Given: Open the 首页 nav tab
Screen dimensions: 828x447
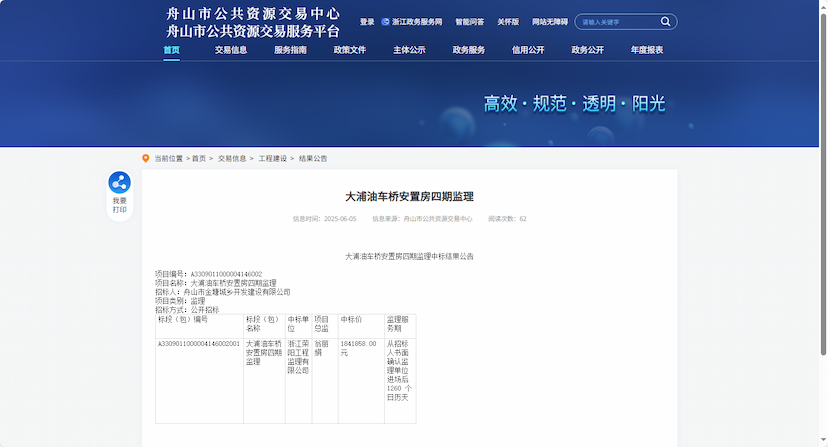Looking at the screenshot, I should 172,50.
